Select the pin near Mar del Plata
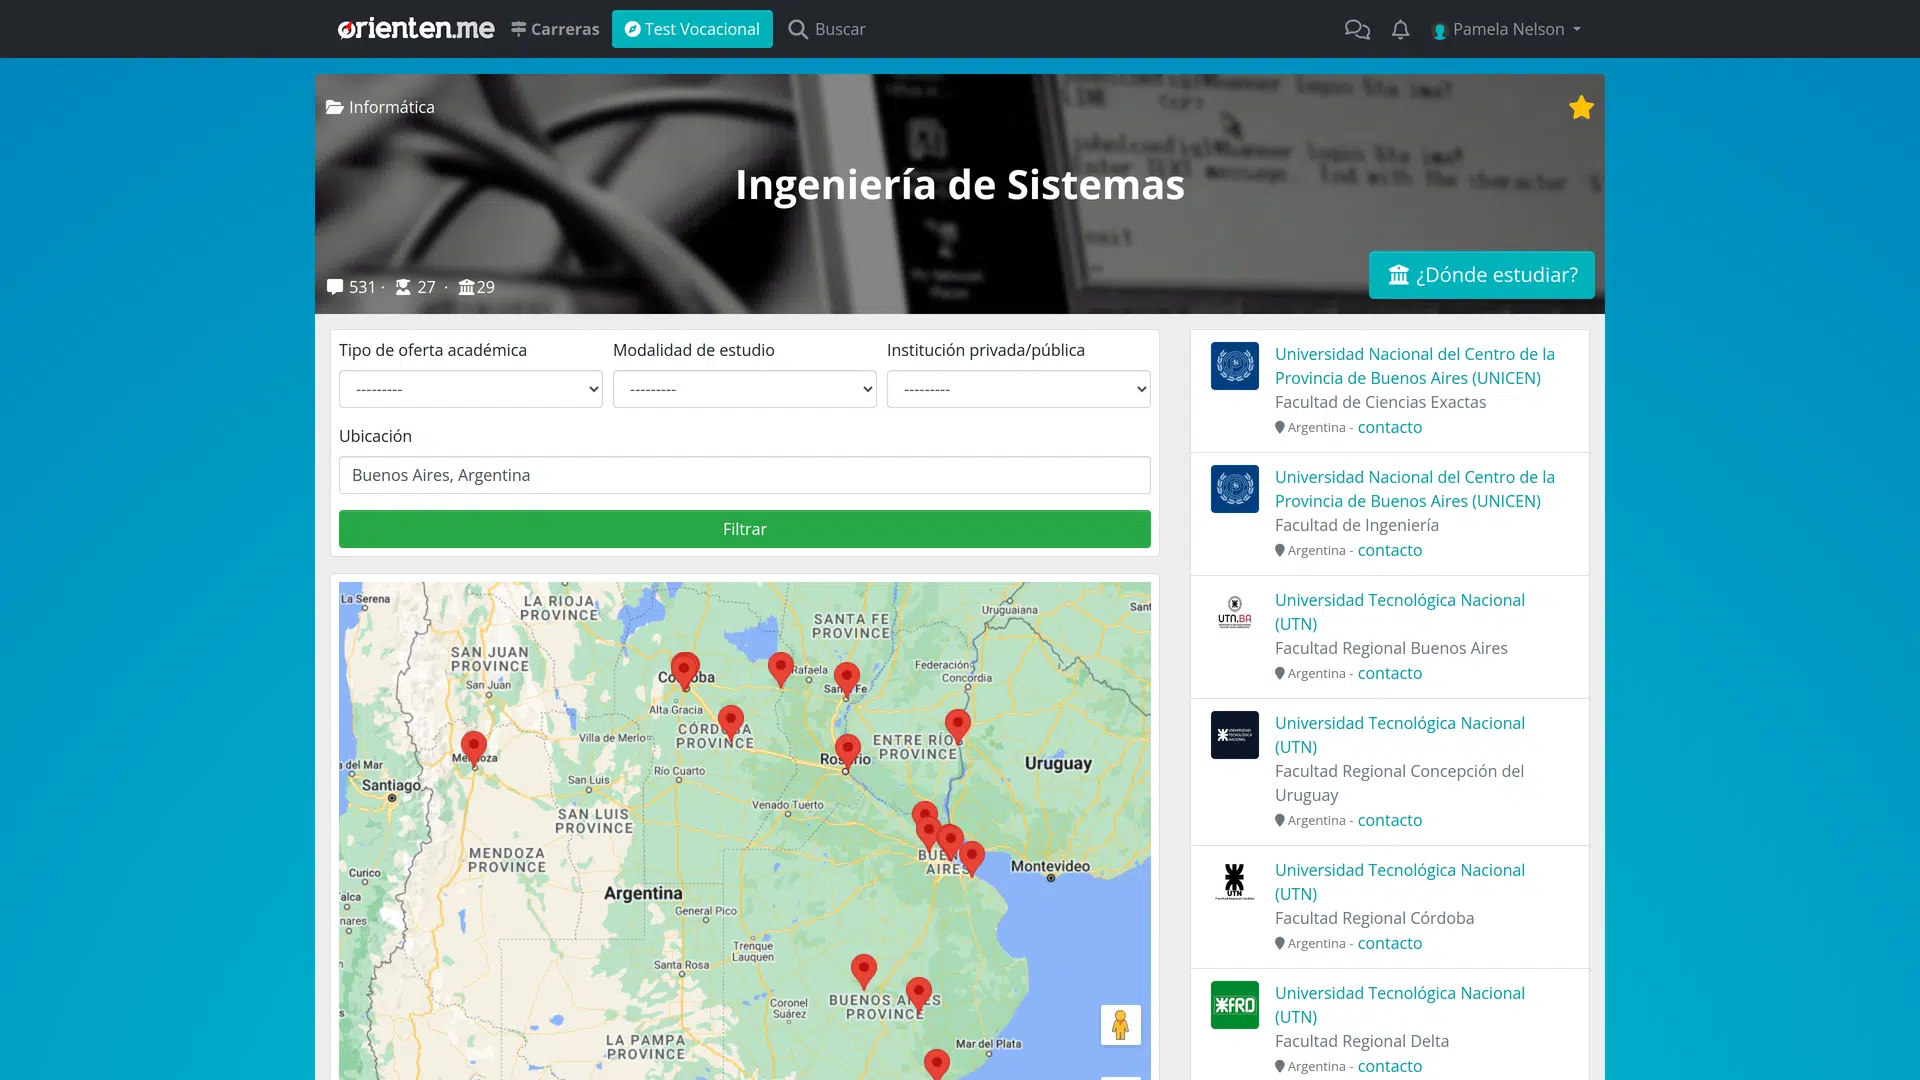 937,1064
